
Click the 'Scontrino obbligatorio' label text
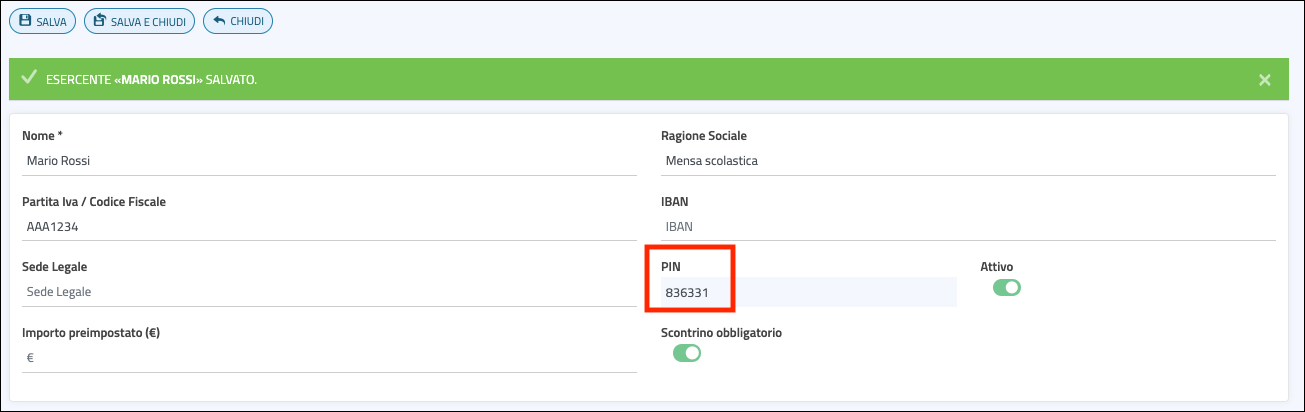click(721, 332)
